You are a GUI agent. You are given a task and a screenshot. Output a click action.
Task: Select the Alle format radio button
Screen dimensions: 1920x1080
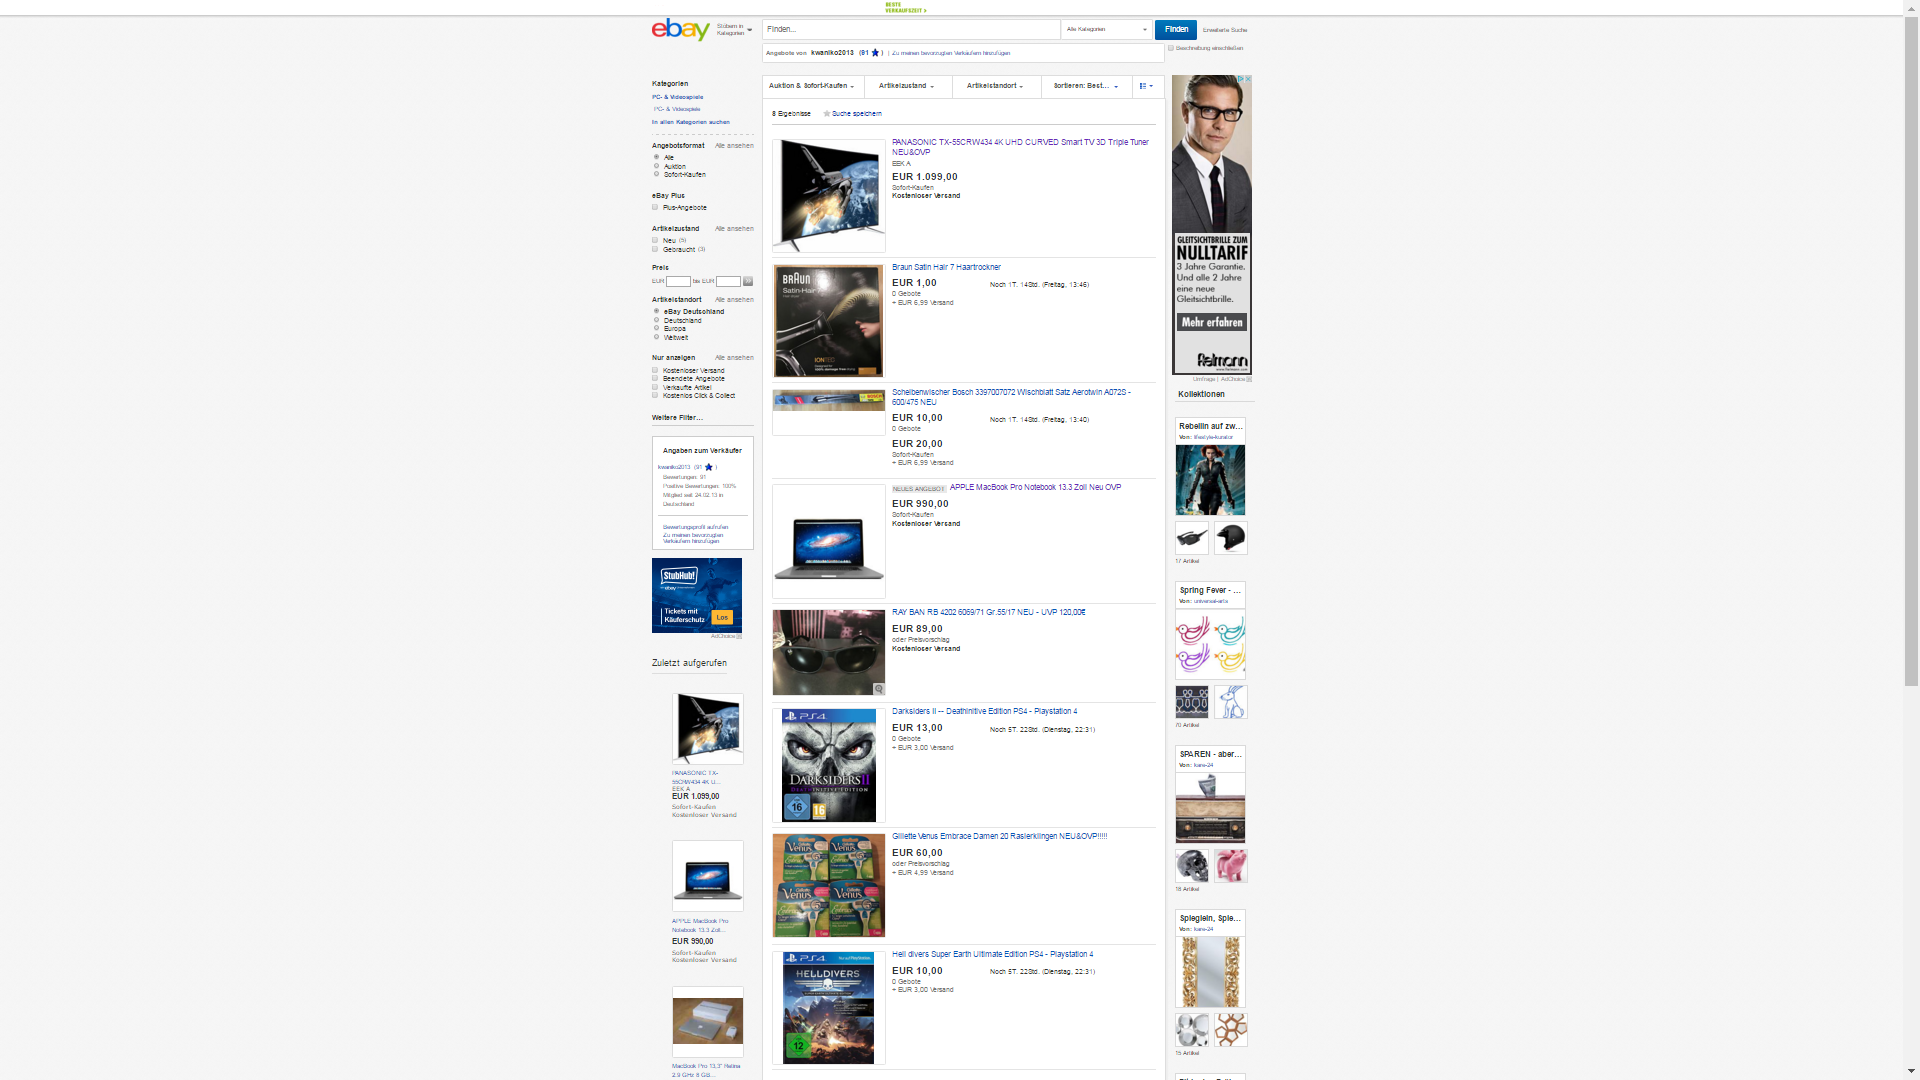[x=656, y=157]
